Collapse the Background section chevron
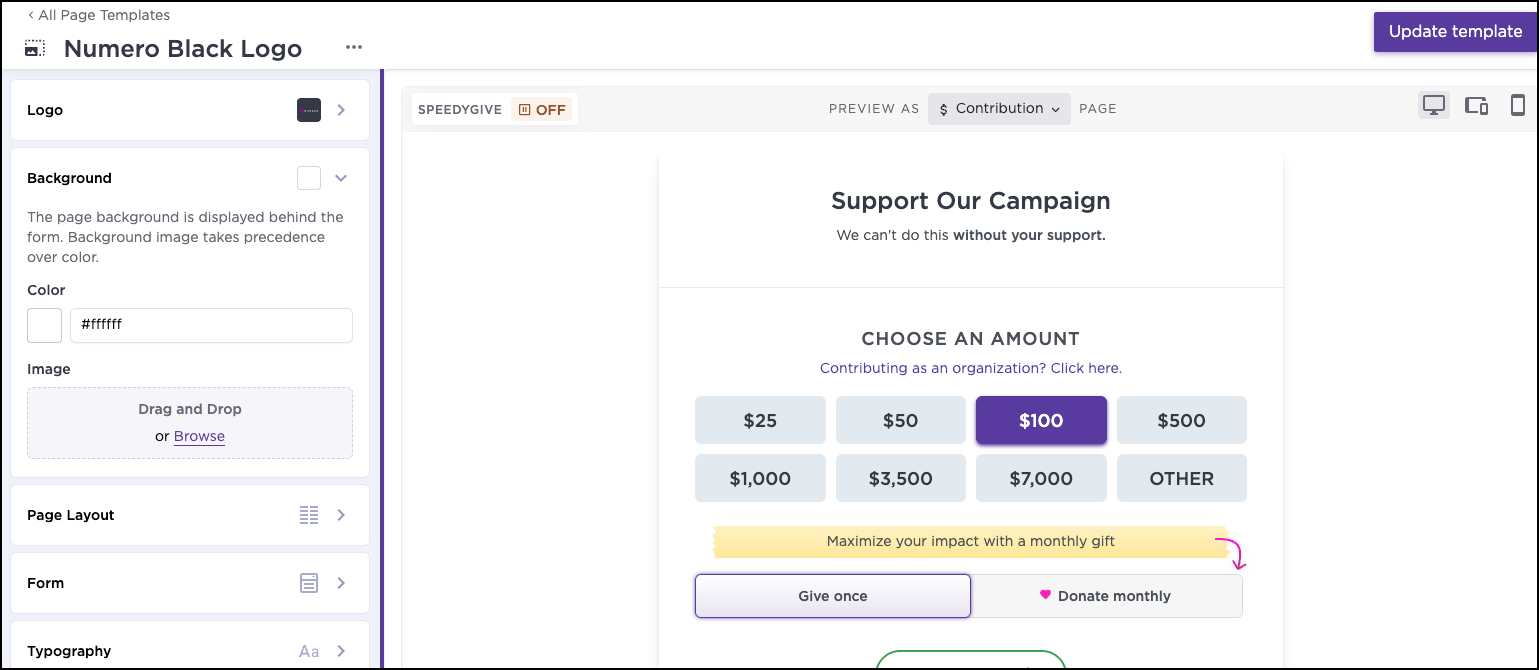 (341, 178)
